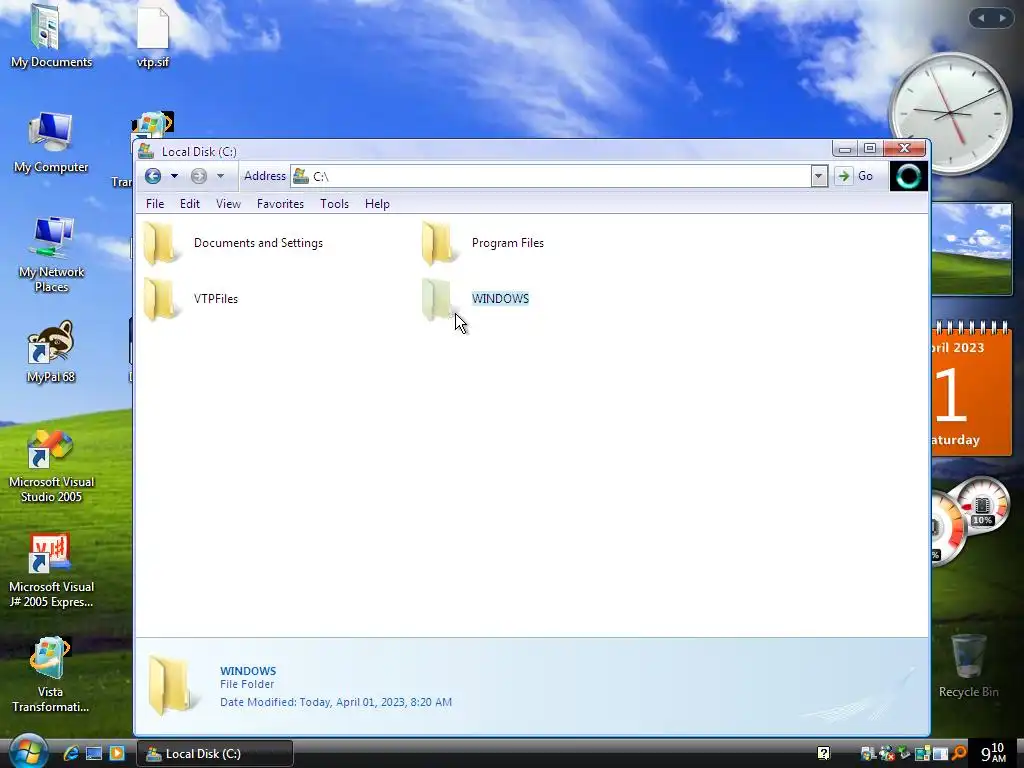Select the Recycle Bin icon

click(x=968, y=666)
